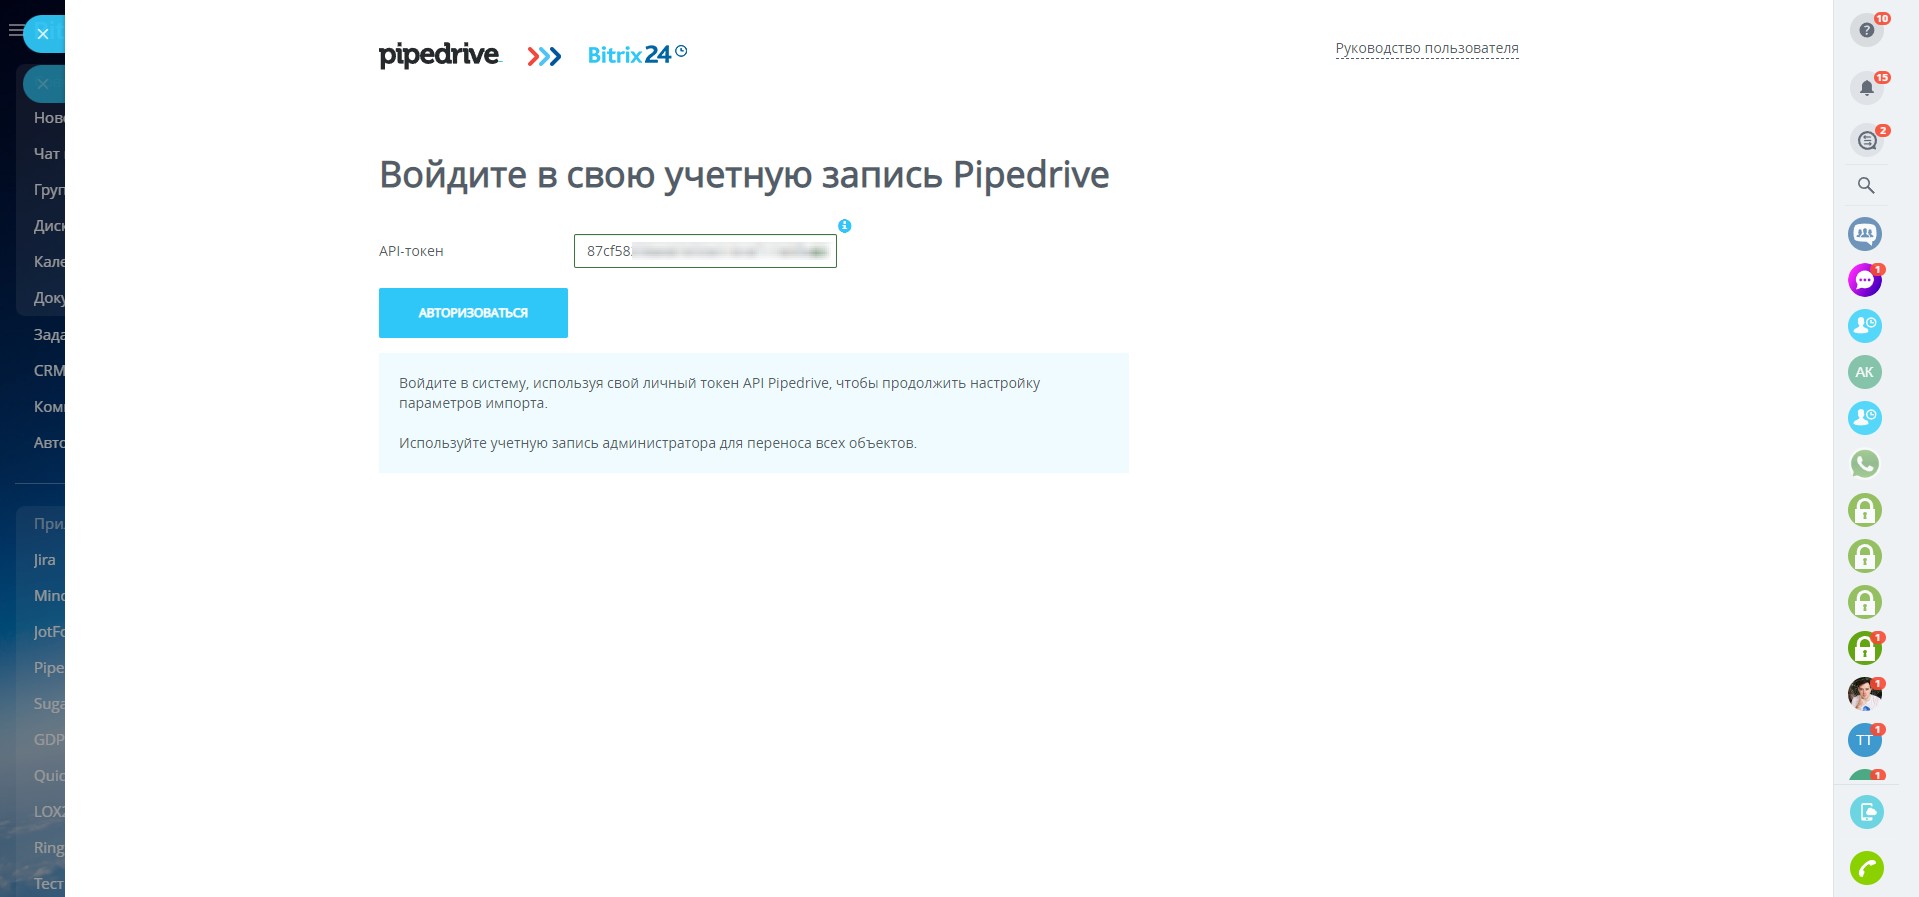This screenshot has height=897, width=1919.
Task: Open the photo avatar user chat
Action: (1865, 694)
